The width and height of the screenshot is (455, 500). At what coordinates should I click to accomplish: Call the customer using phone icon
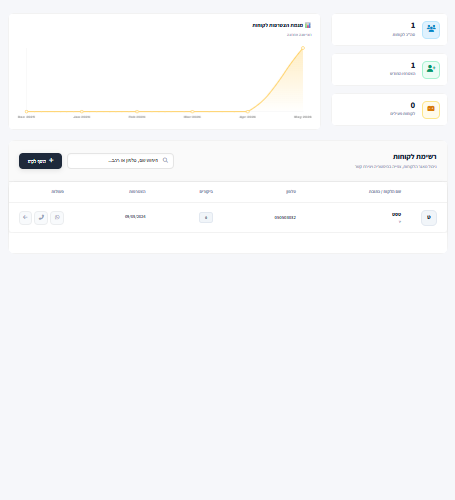pyautogui.click(x=41, y=218)
